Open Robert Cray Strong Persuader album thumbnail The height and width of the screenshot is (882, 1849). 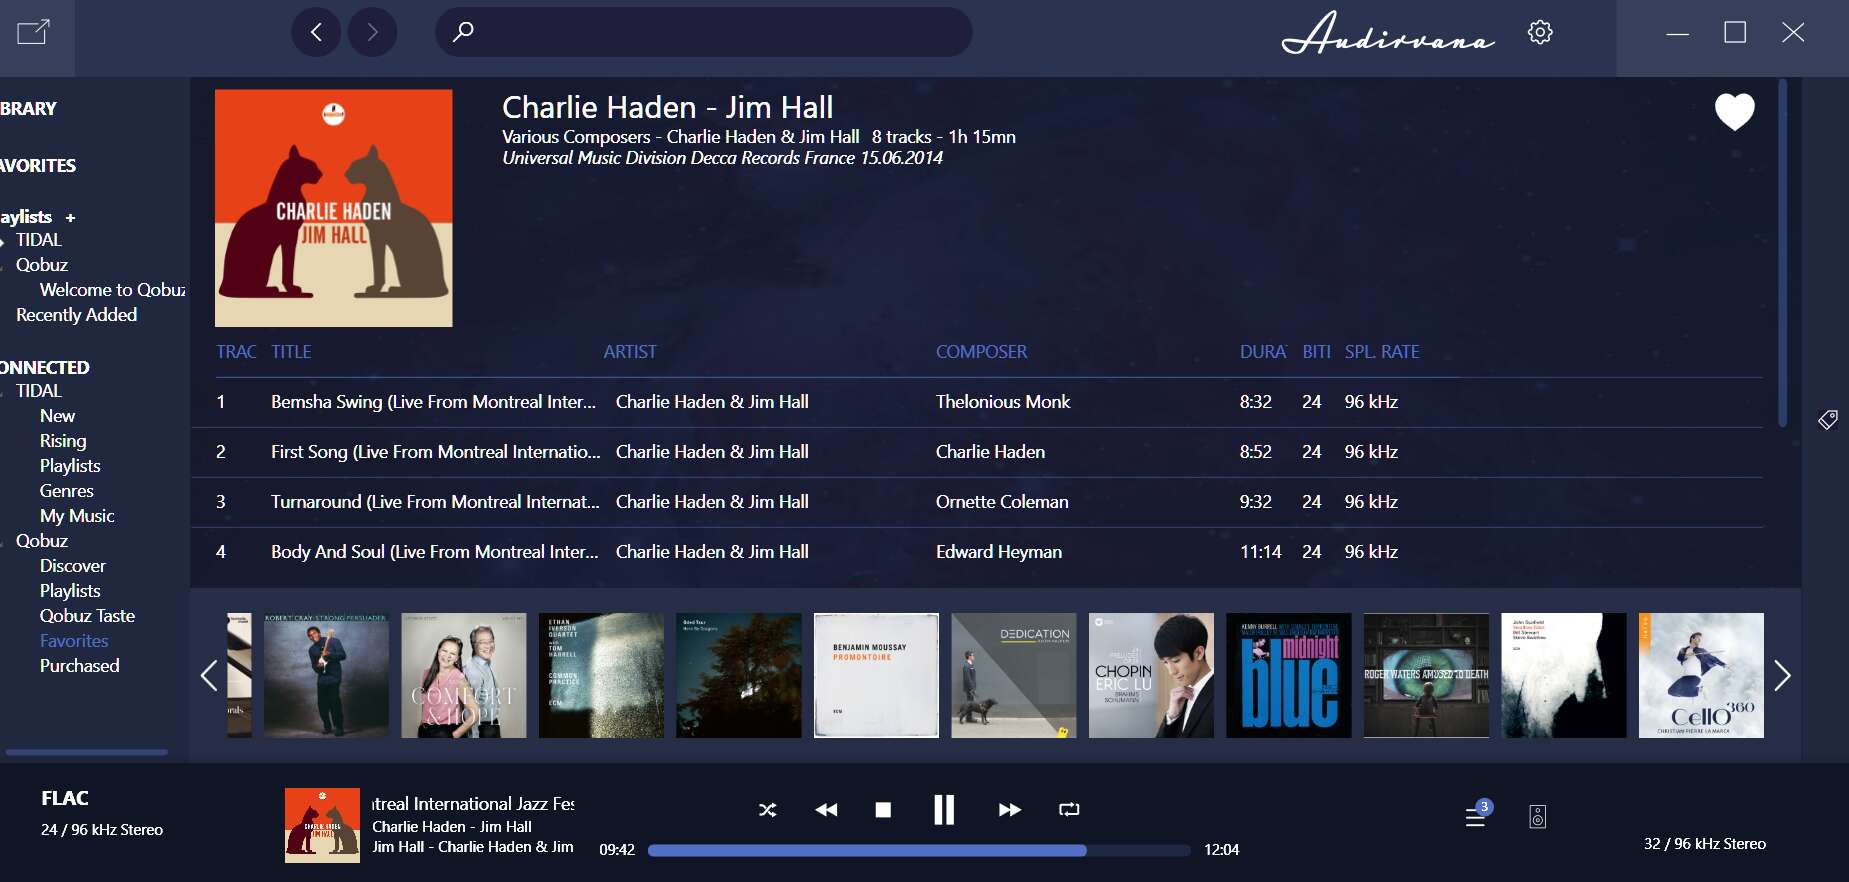[326, 676]
